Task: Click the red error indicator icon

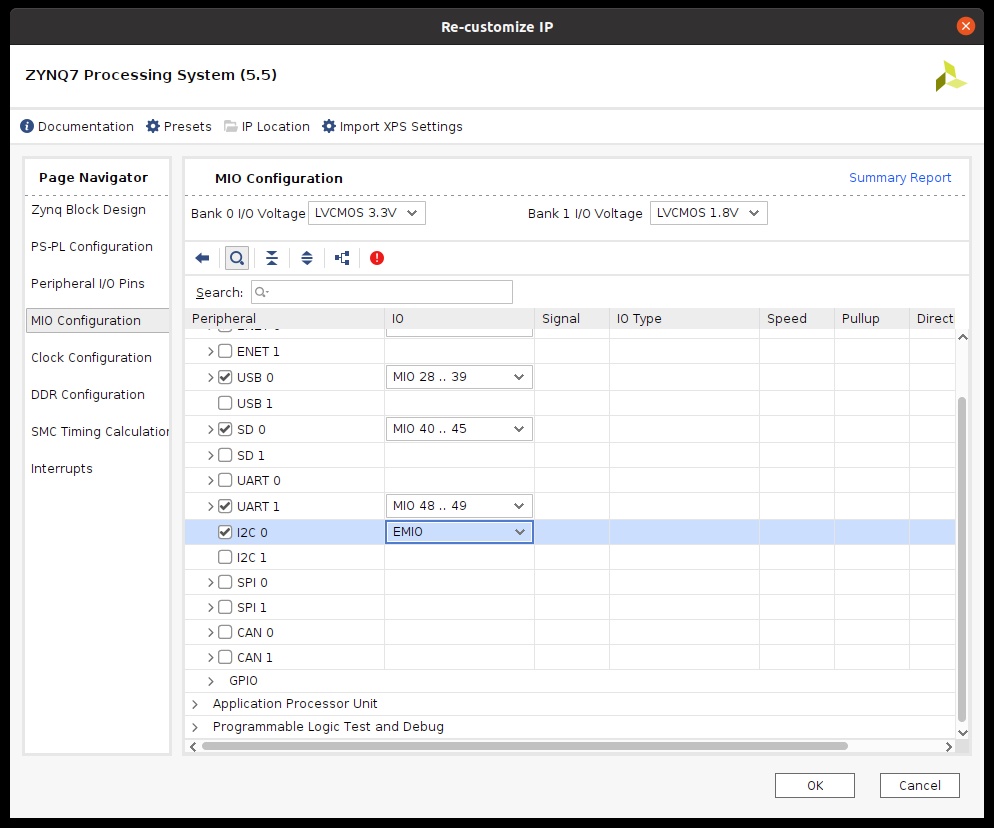Action: [377, 258]
